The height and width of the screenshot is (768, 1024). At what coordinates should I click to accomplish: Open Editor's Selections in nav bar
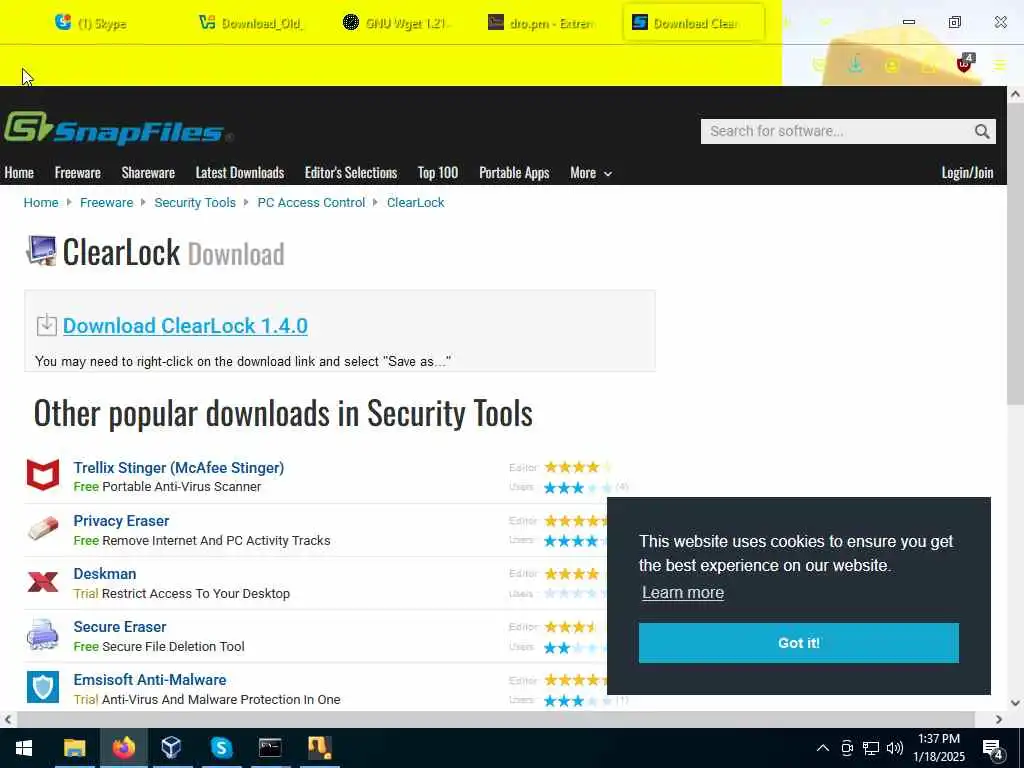(x=351, y=172)
